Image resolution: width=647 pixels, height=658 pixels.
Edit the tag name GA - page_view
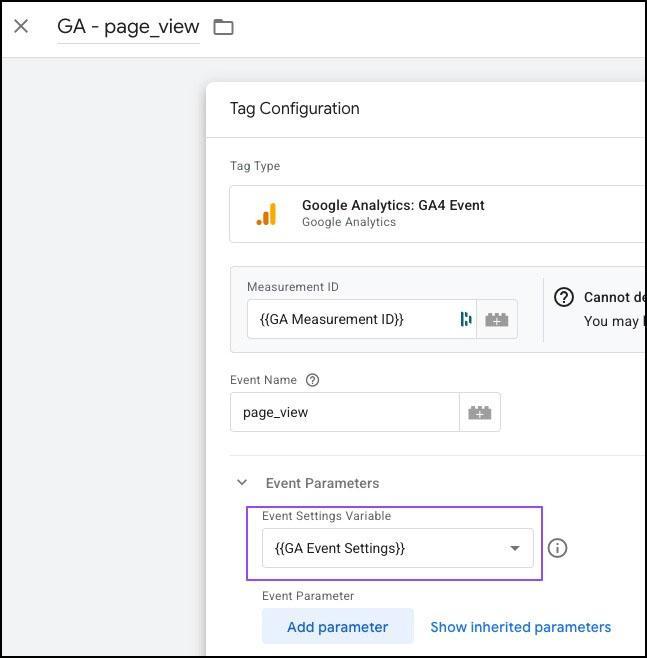click(128, 27)
